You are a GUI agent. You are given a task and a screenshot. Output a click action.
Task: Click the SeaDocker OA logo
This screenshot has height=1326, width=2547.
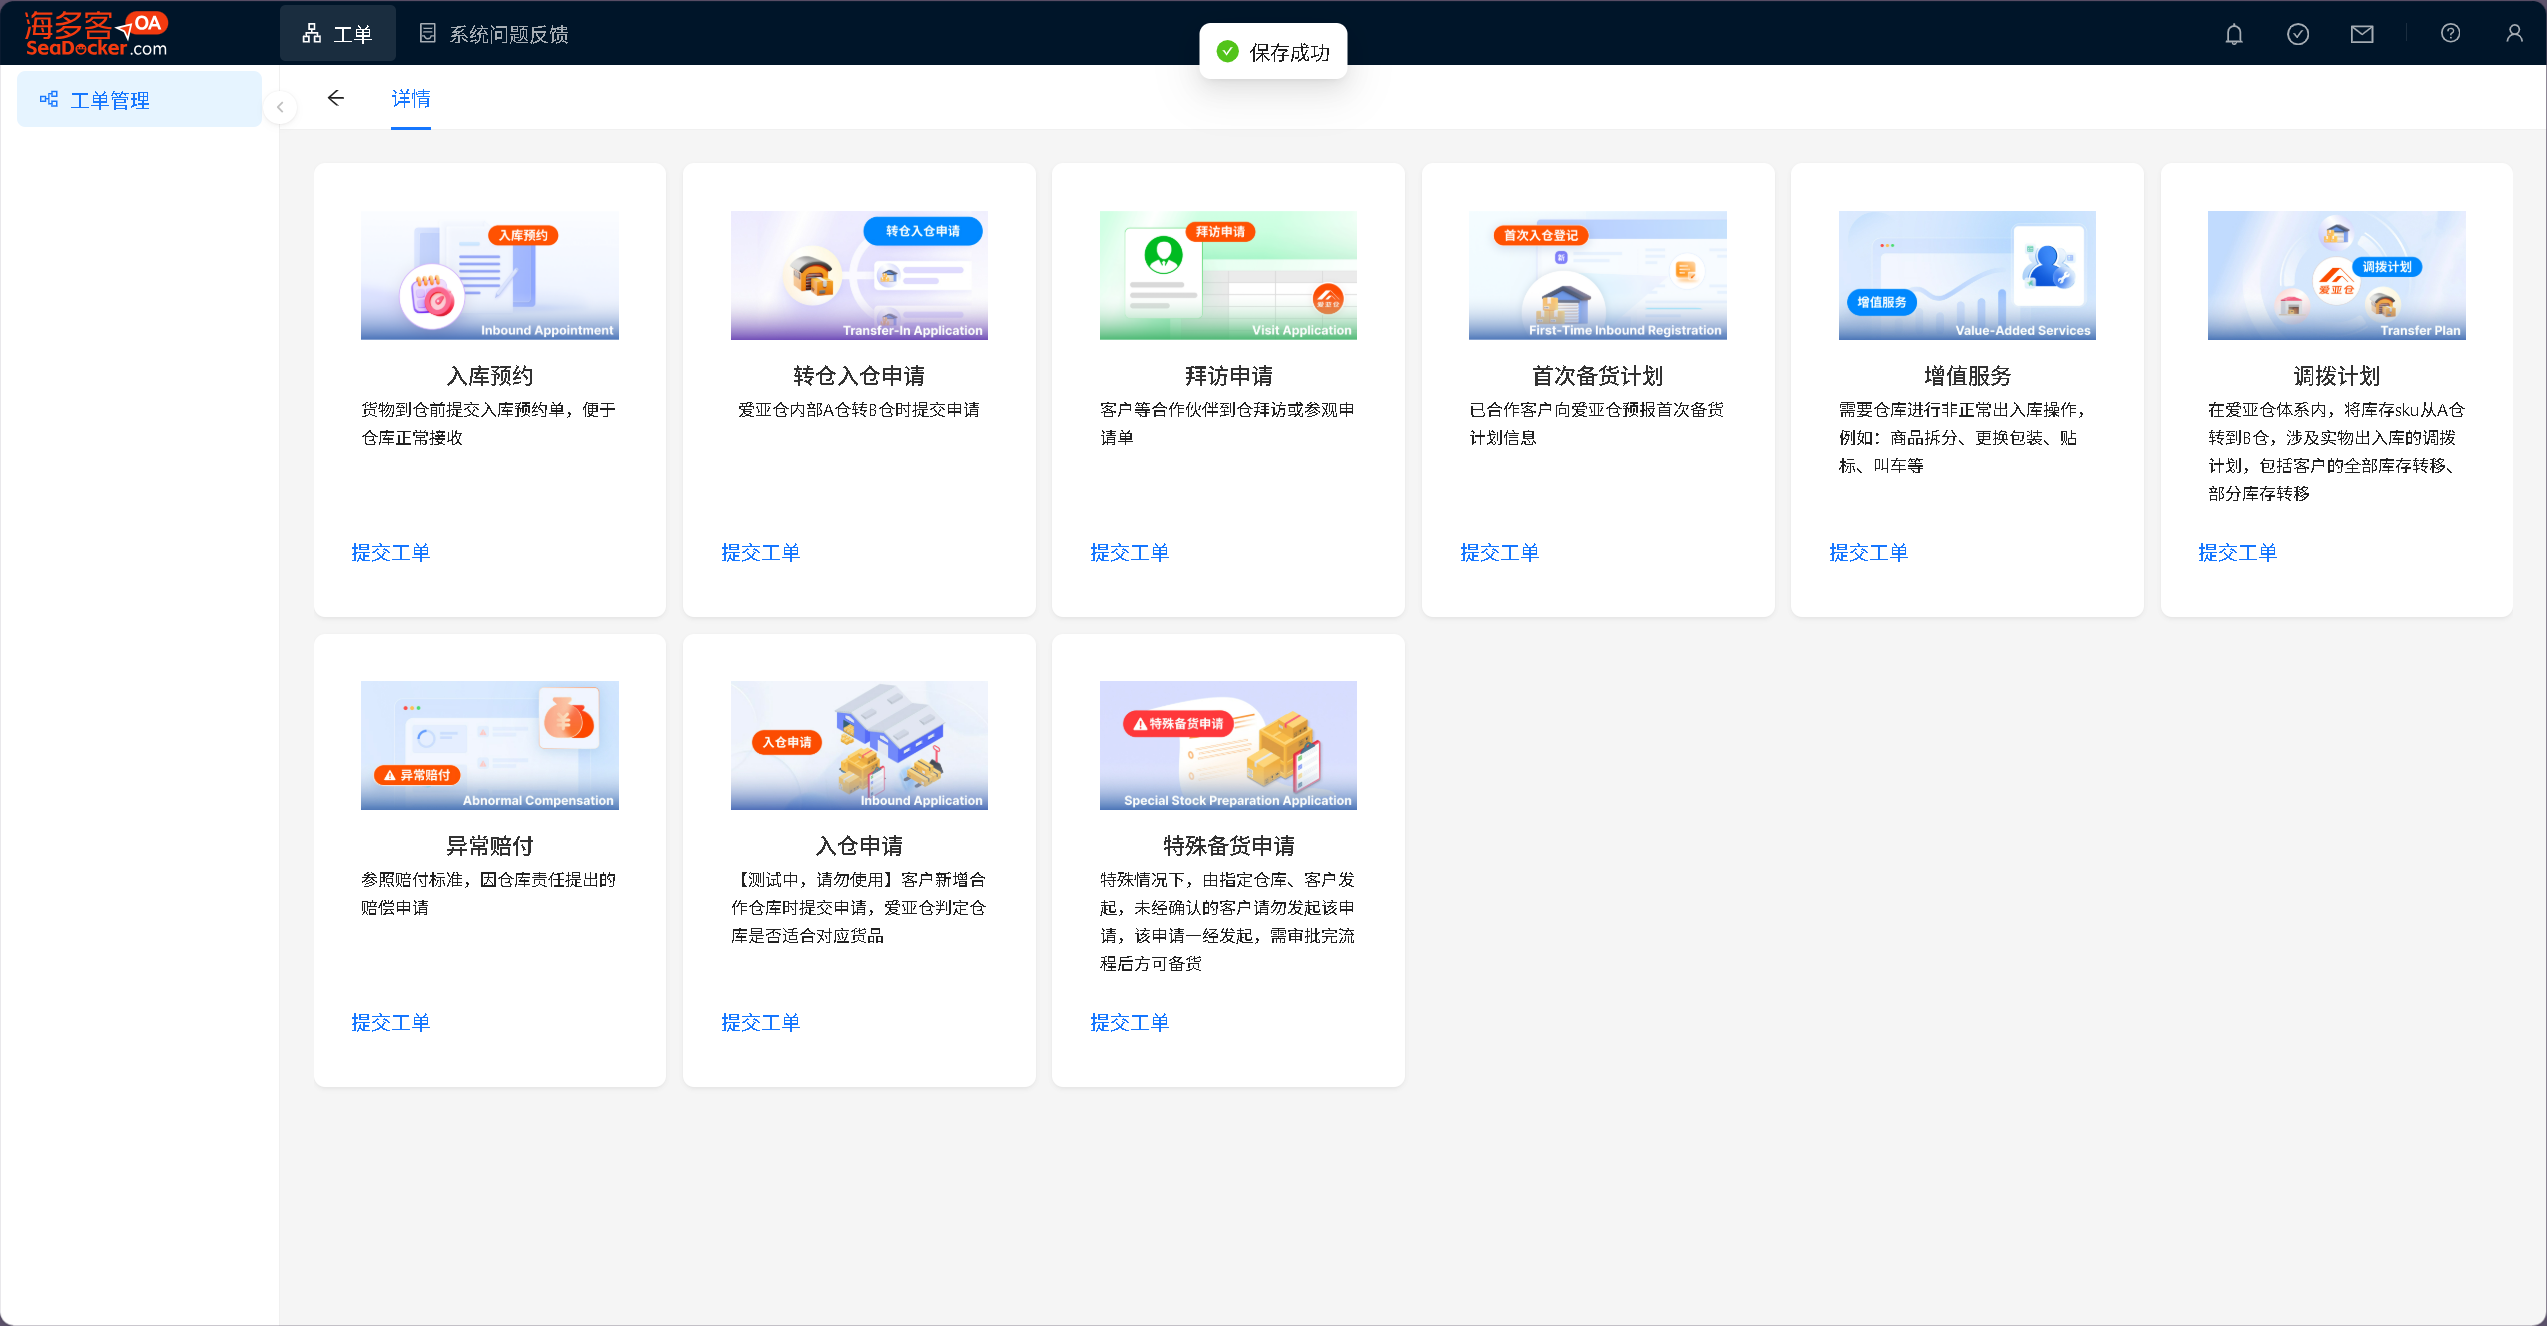coord(96,34)
